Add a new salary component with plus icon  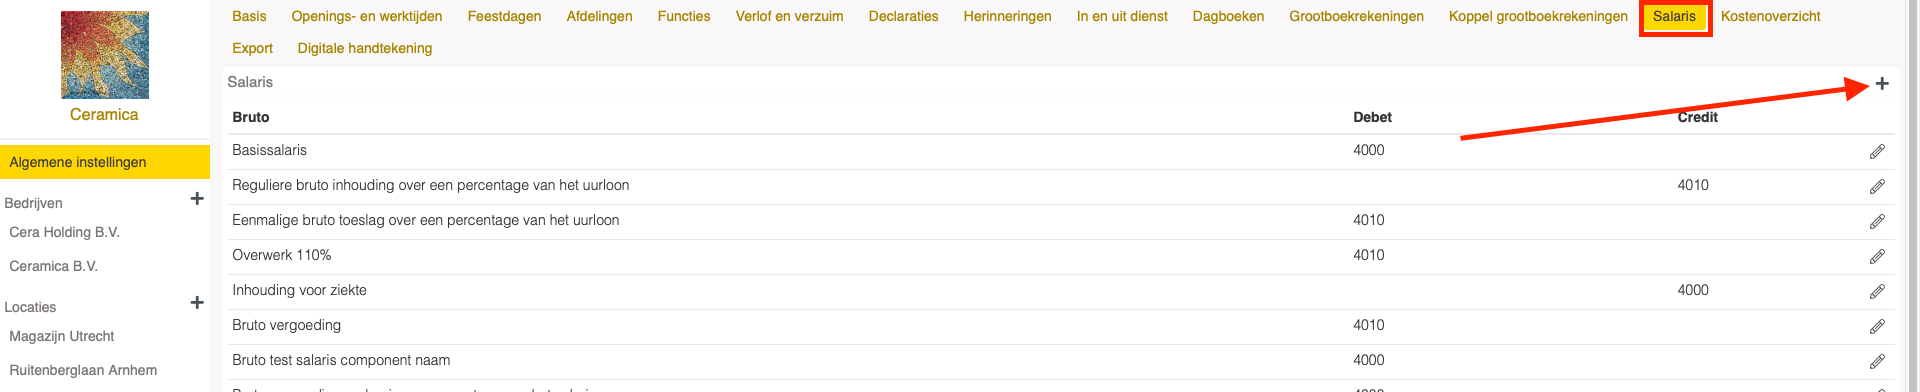point(1882,83)
